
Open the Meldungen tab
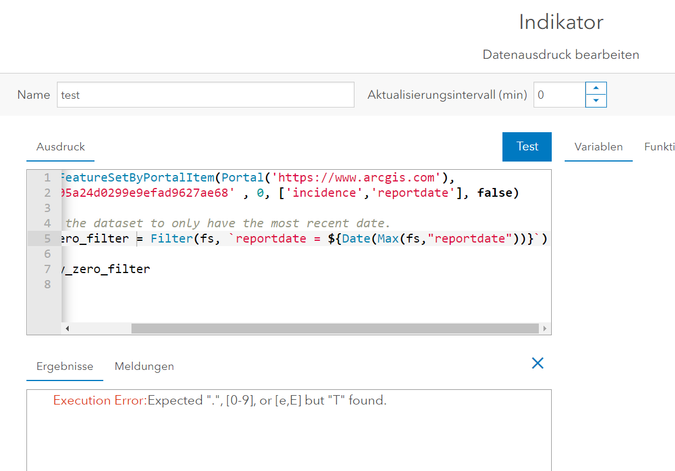pyautogui.click(x=144, y=366)
